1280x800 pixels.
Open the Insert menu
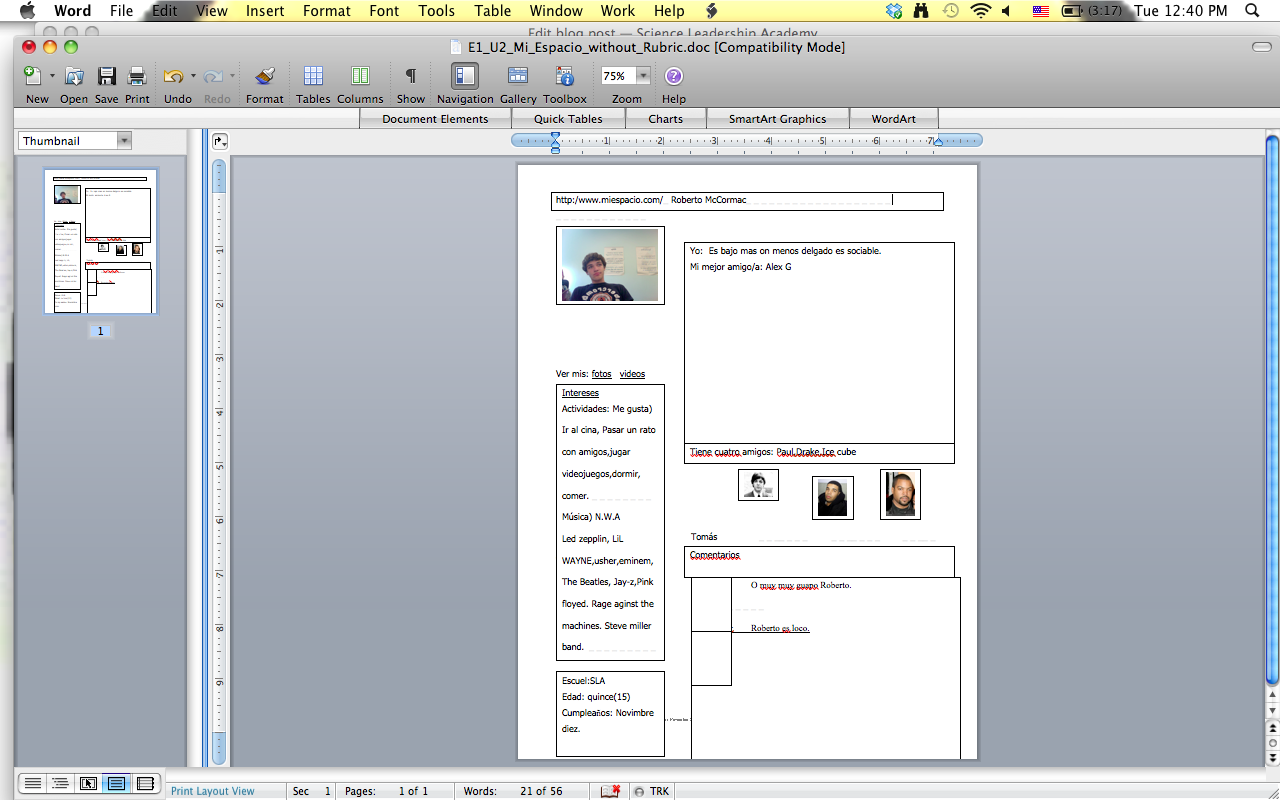point(265,11)
